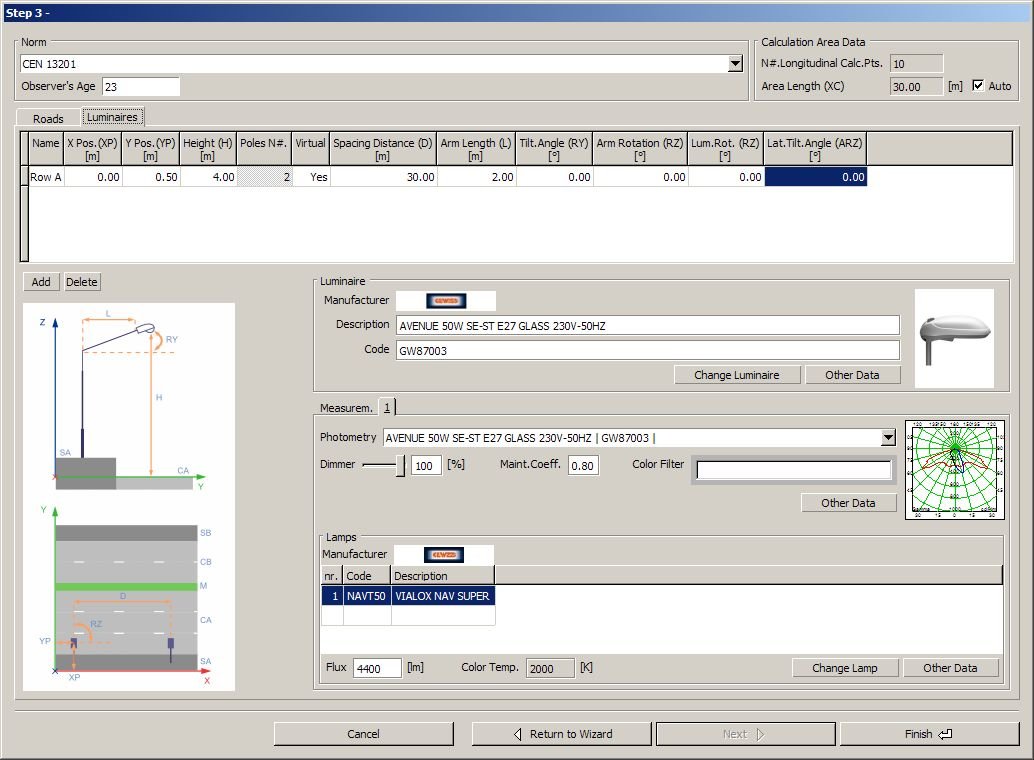Click the Dimmer percentage field
The image size is (1034, 760).
tap(426, 466)
